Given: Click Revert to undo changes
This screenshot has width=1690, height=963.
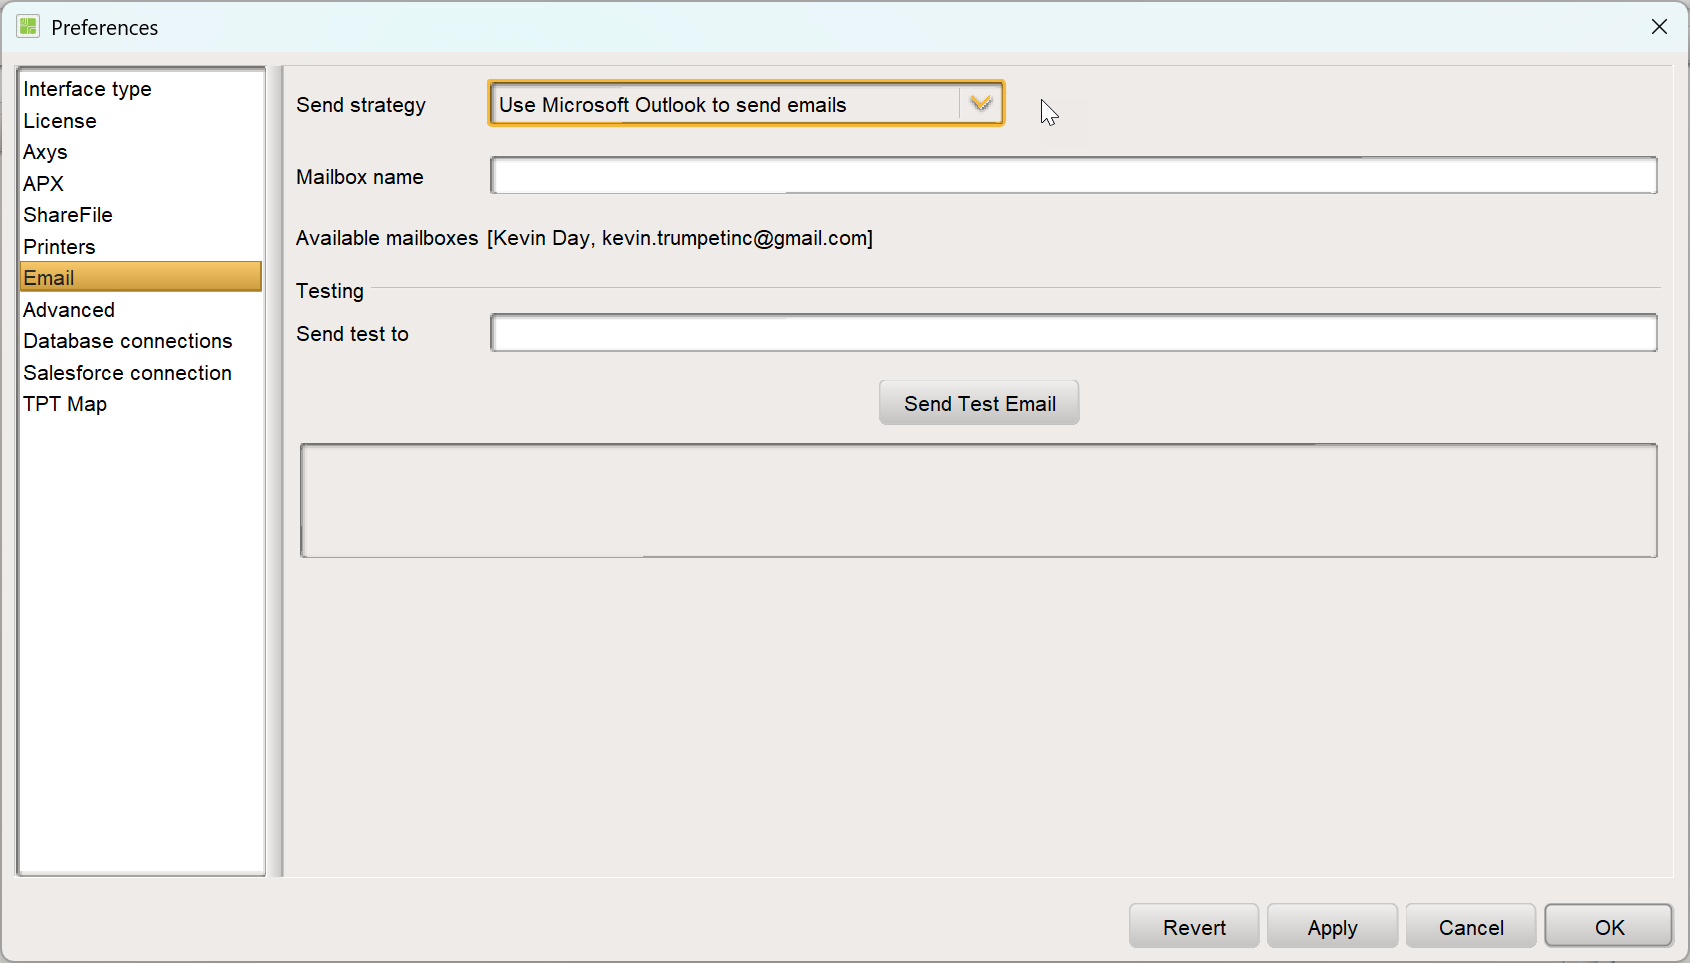Looking at the screenshot, I should pos(1194,927).
